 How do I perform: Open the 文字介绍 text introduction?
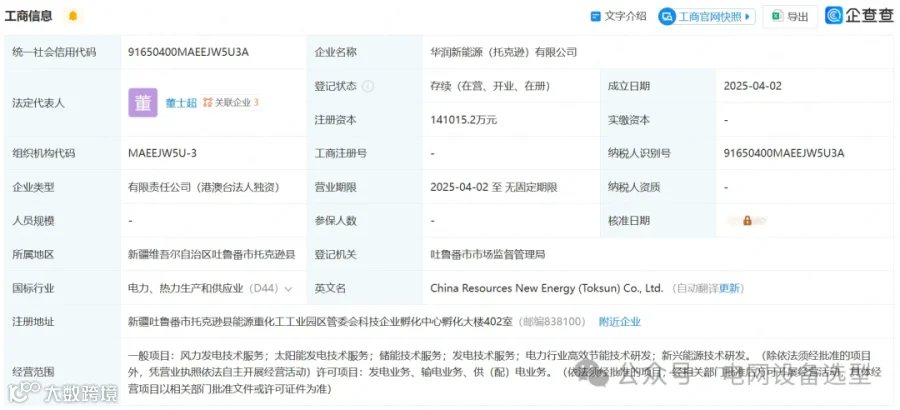point(619,16)
